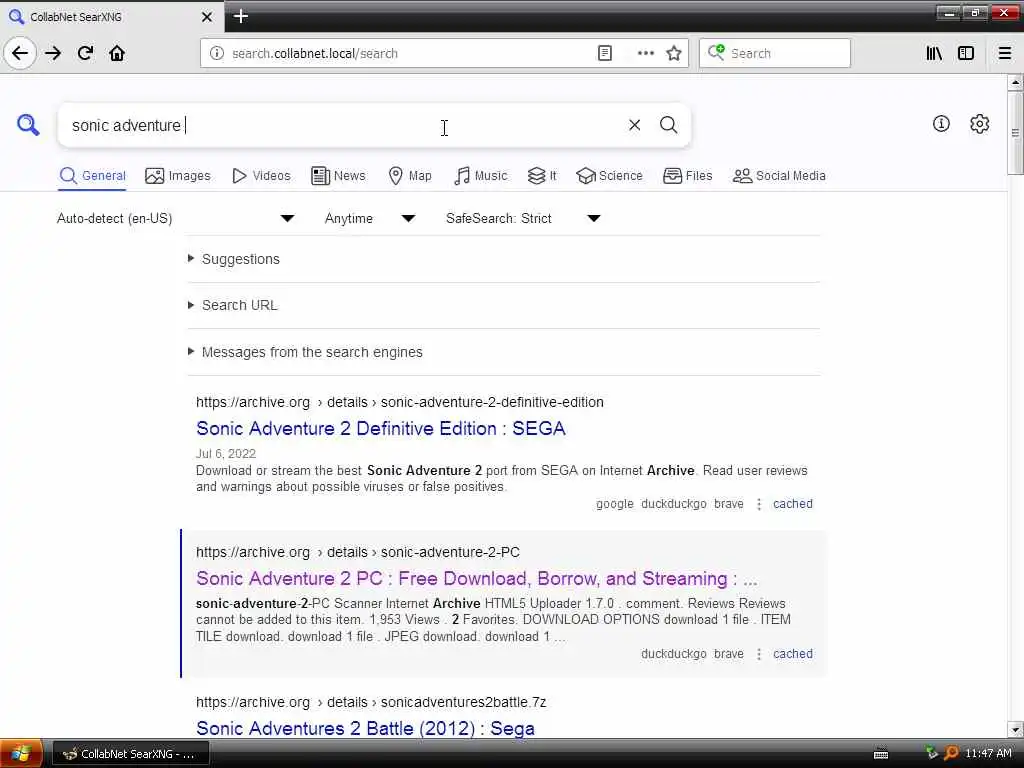The width and height of the screenshot is (1024, 768).
Task: Click the CollabNet SearXNG taskbar button
Action: click(131, 754)
